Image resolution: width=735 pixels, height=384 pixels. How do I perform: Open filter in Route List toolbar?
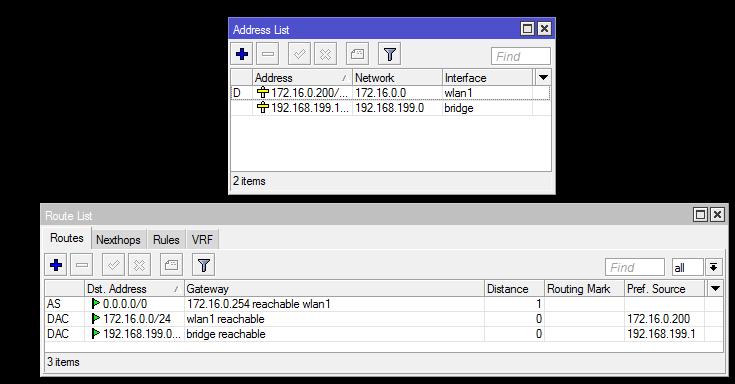tap(203, 265)
